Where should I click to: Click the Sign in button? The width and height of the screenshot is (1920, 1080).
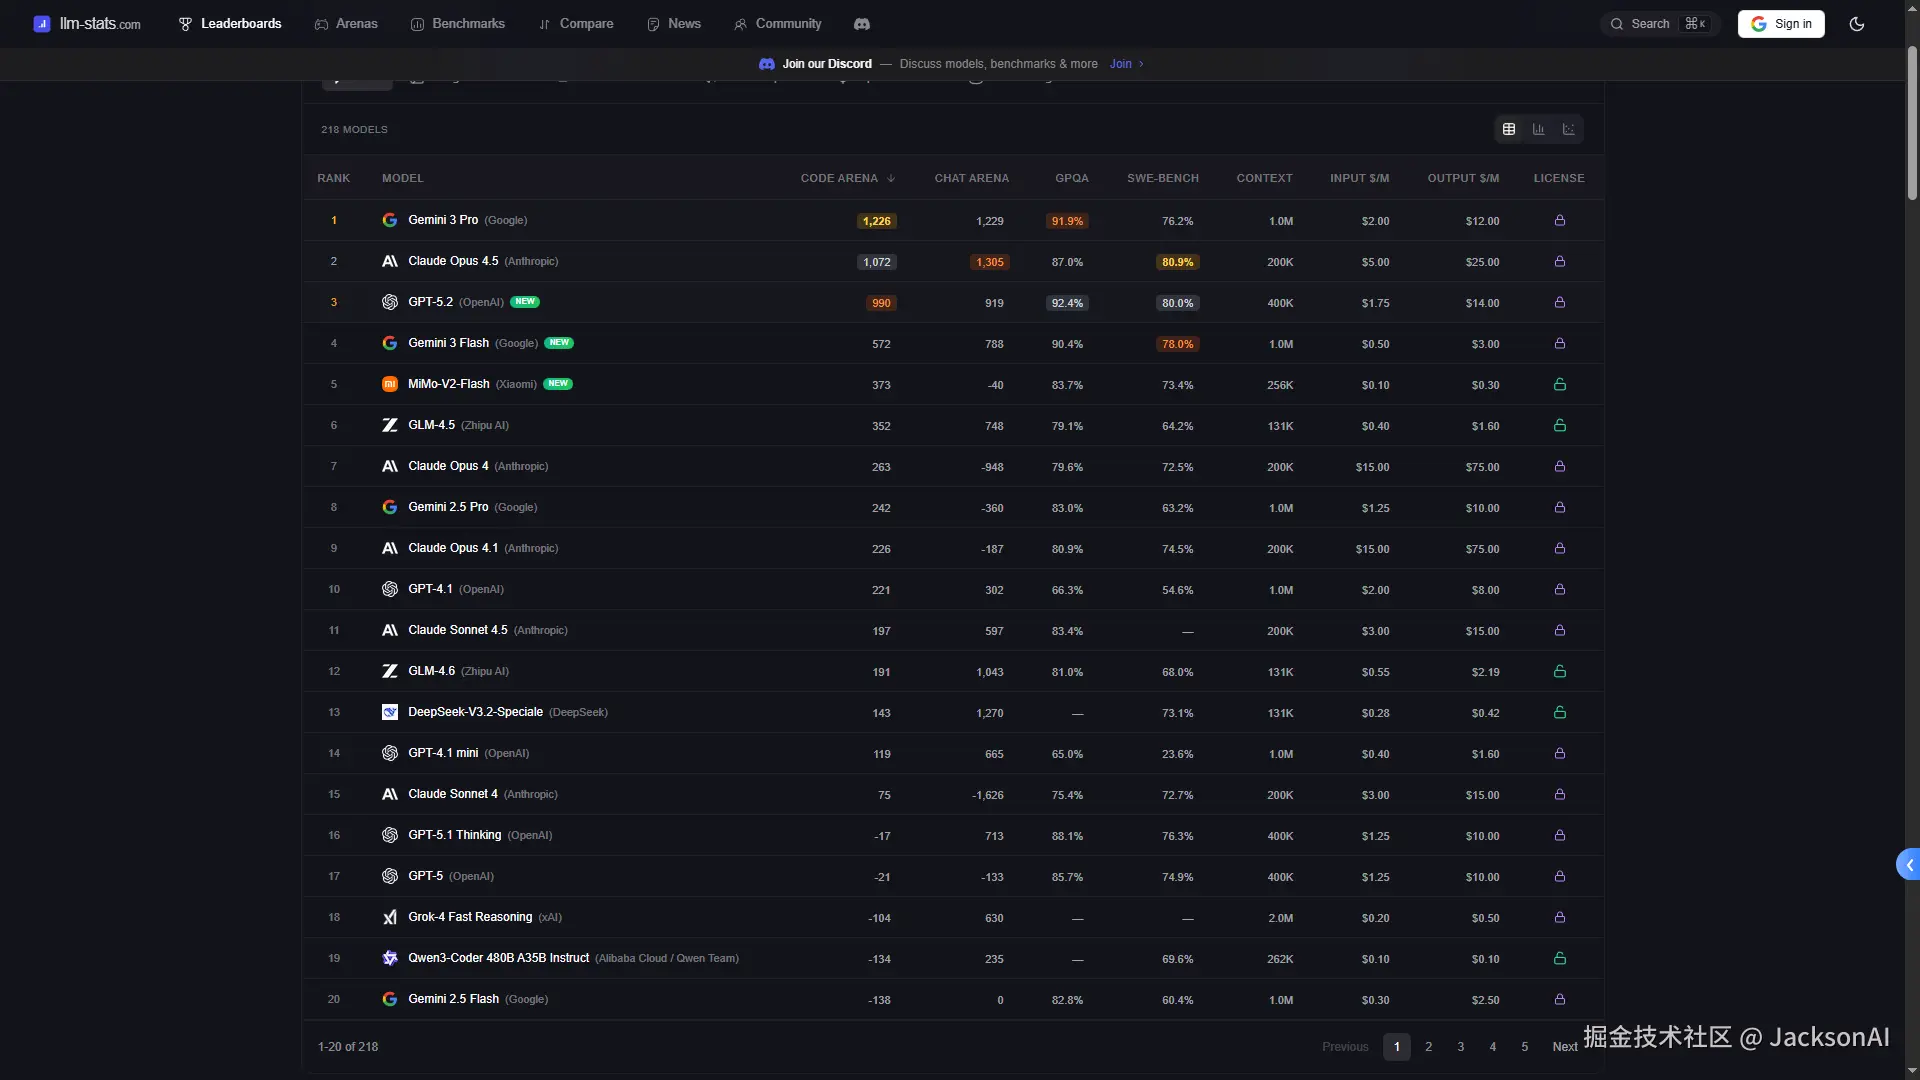click(x=1781, y=24)
